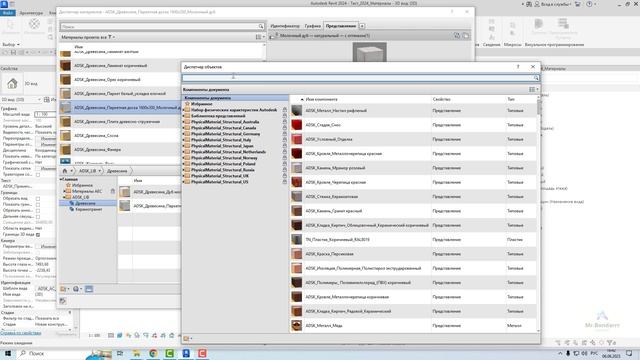Click search magnifier in Material Browser
640x360 pixels.
pyautogui.click(x=261, y=27)
